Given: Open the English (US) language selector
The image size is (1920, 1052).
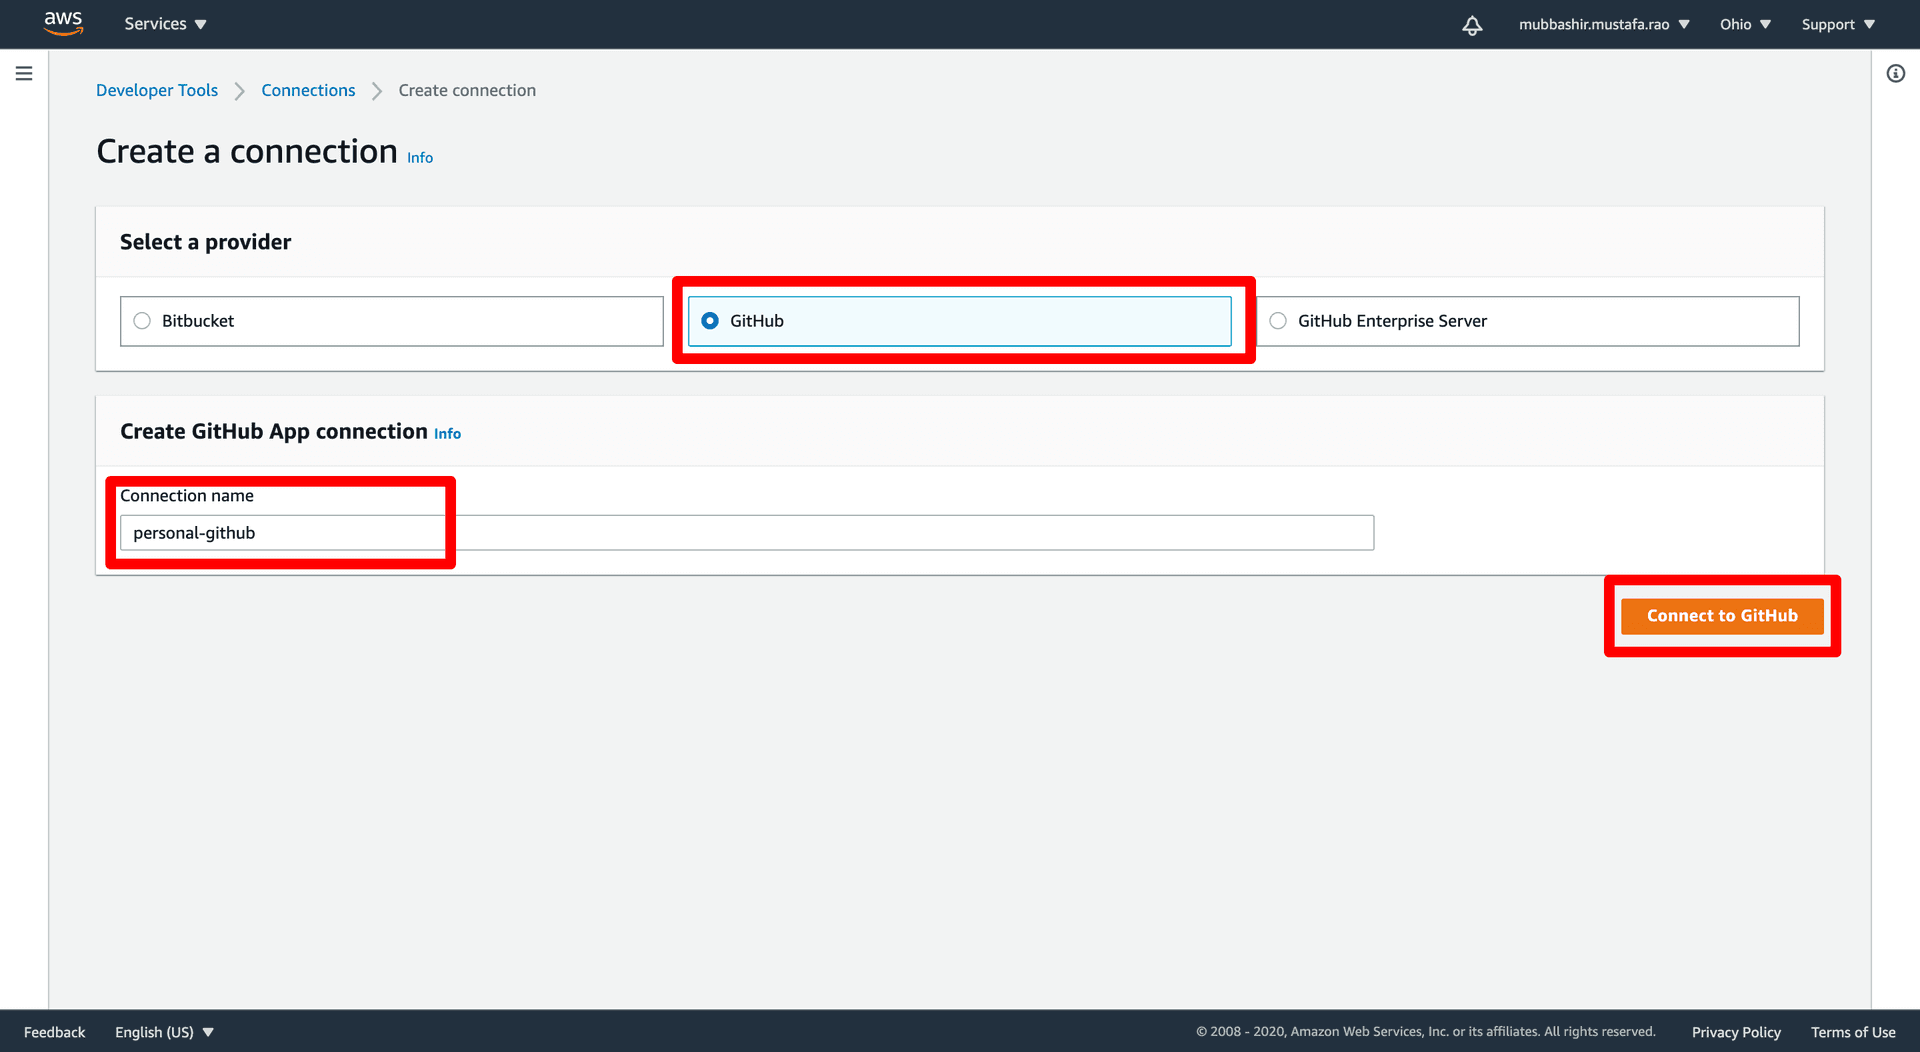Looking at the screenshot, I should pos(164,1032).
